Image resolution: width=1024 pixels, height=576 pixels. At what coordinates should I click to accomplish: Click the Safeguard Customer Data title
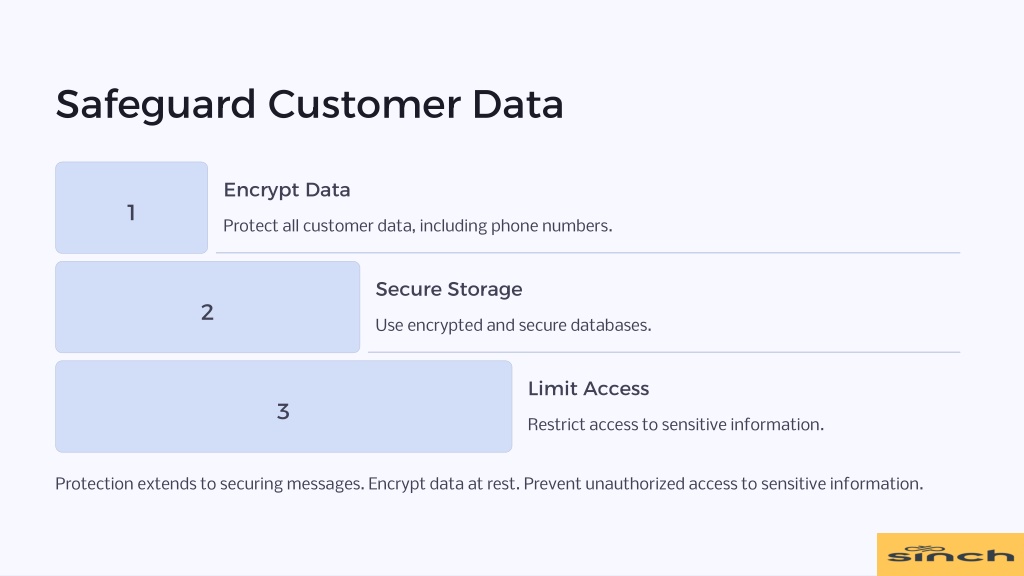[x=310, y=104]
